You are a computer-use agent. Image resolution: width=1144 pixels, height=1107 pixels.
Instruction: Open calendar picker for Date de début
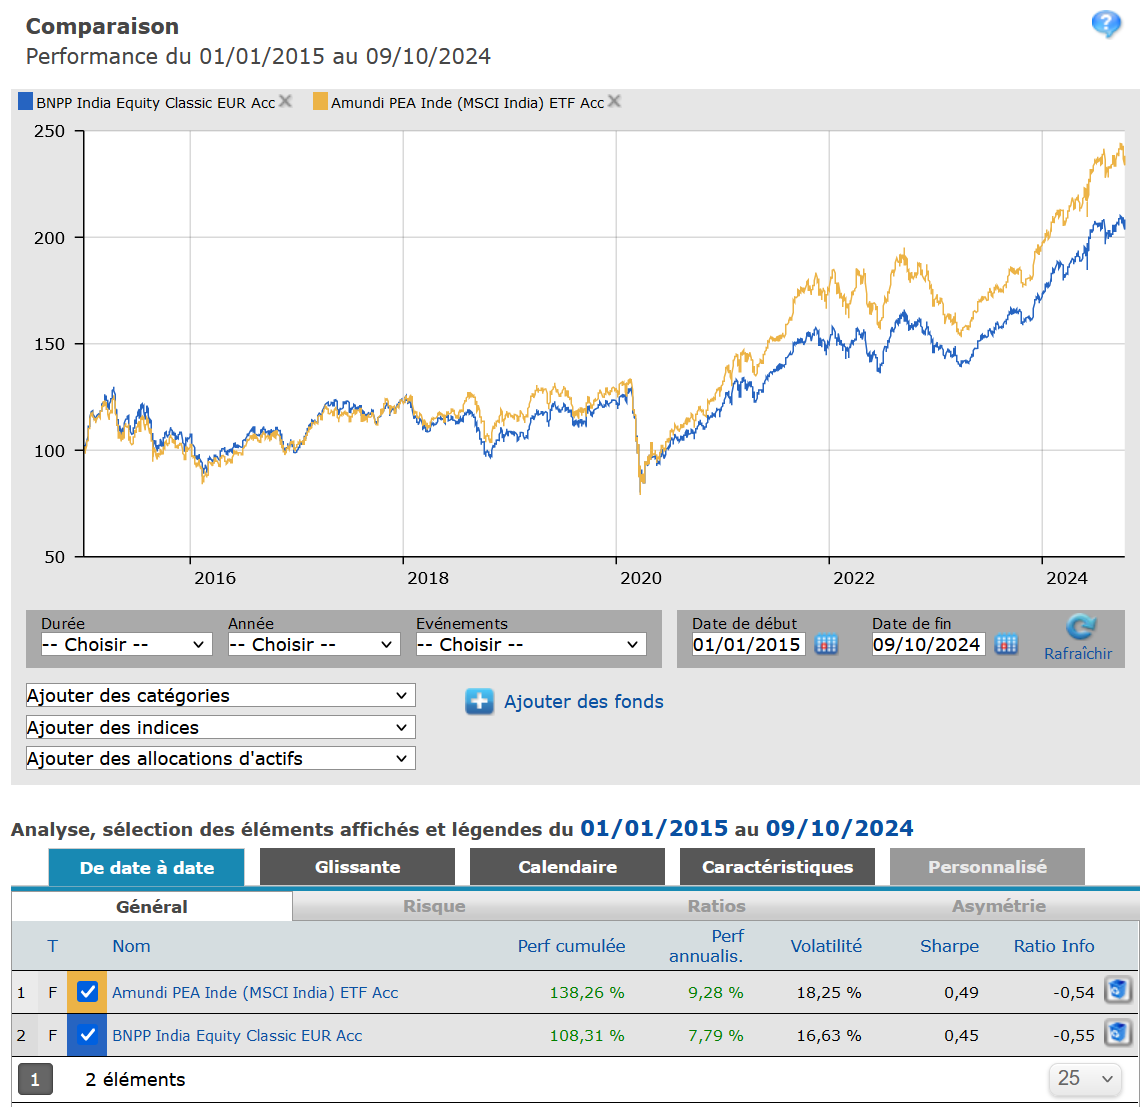tap(826, 644)
